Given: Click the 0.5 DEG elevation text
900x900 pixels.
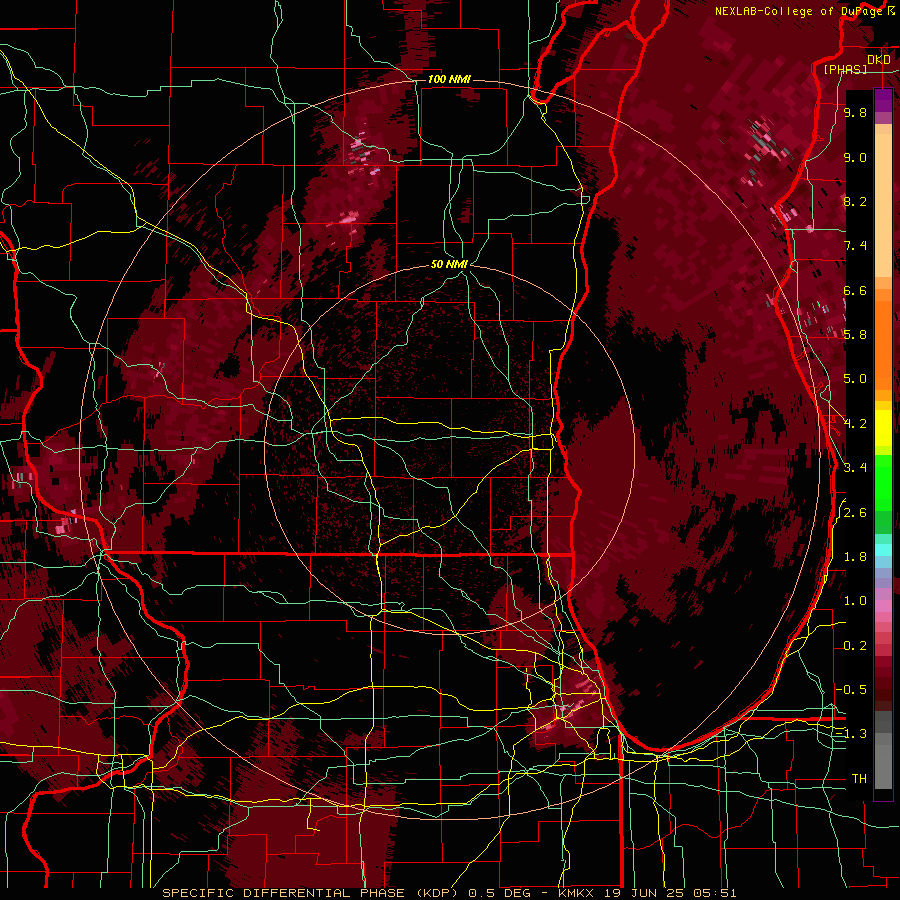Looking at the screenshot, I should click(498, 893).
